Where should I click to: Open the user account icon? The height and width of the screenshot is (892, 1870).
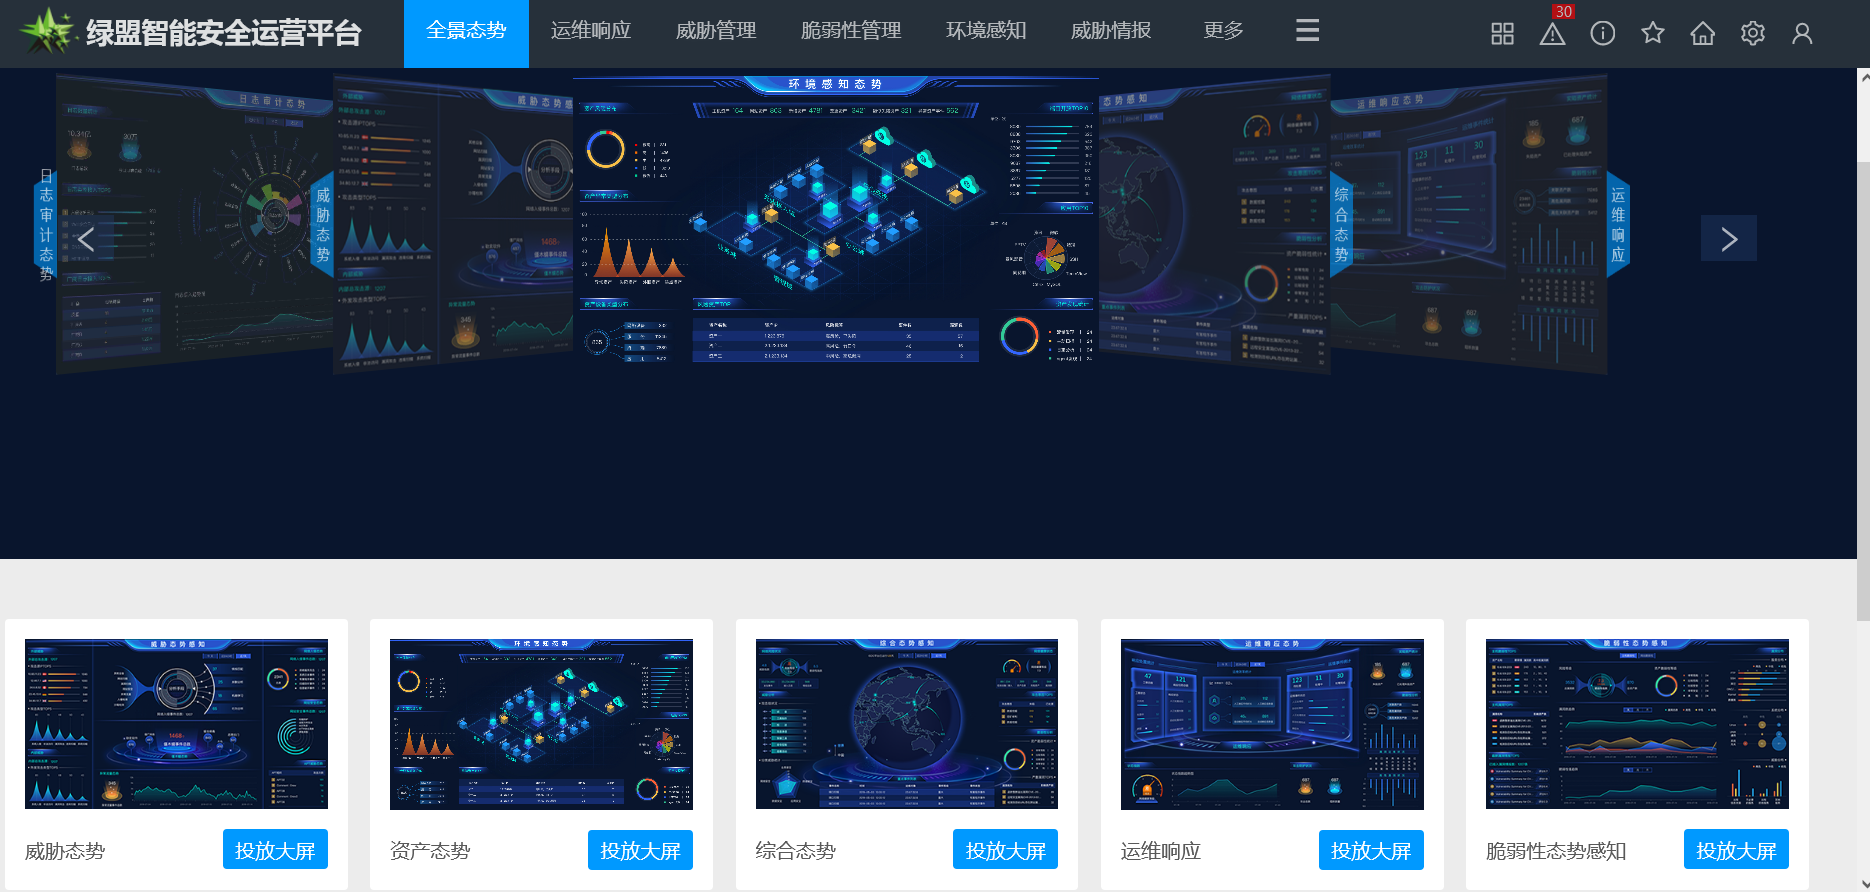coord(1802,34)
